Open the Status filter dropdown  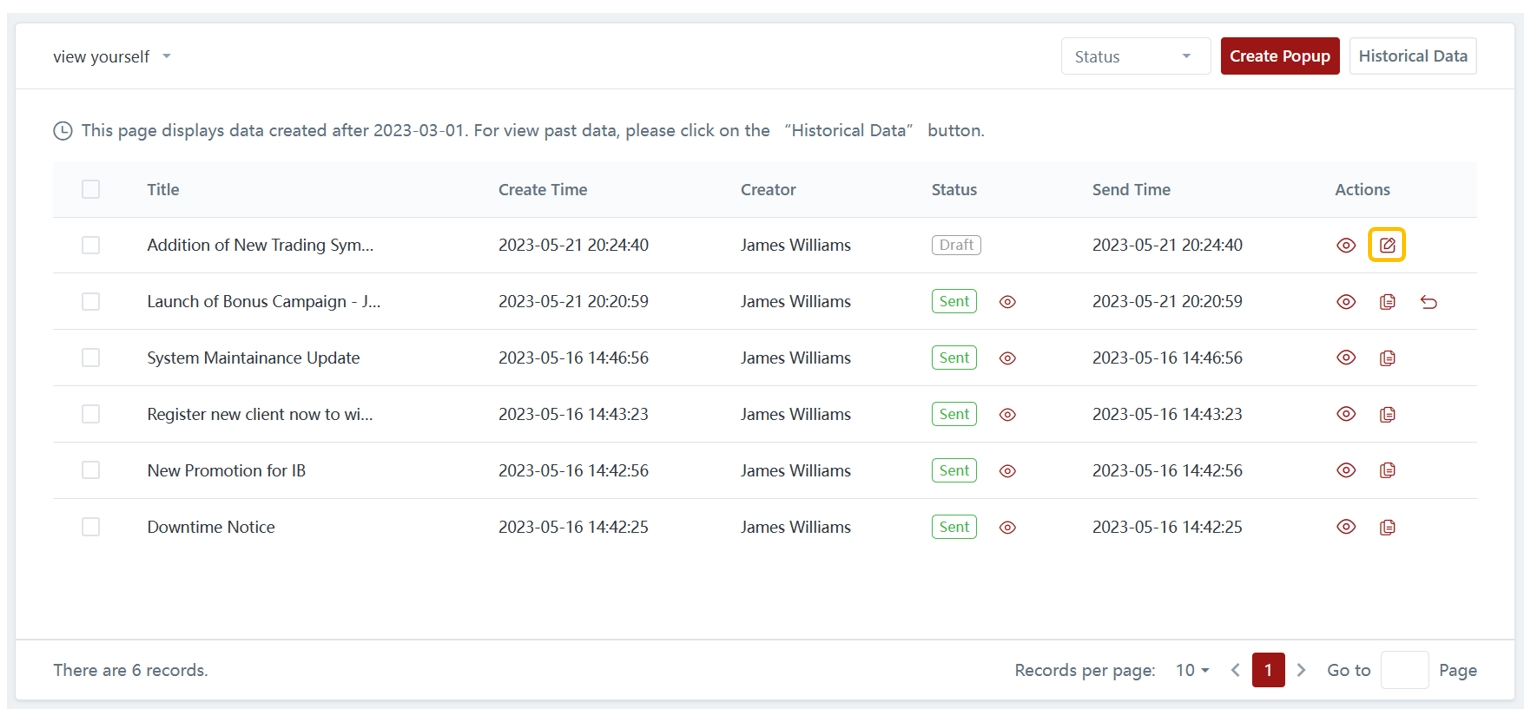click(1135, 57)
